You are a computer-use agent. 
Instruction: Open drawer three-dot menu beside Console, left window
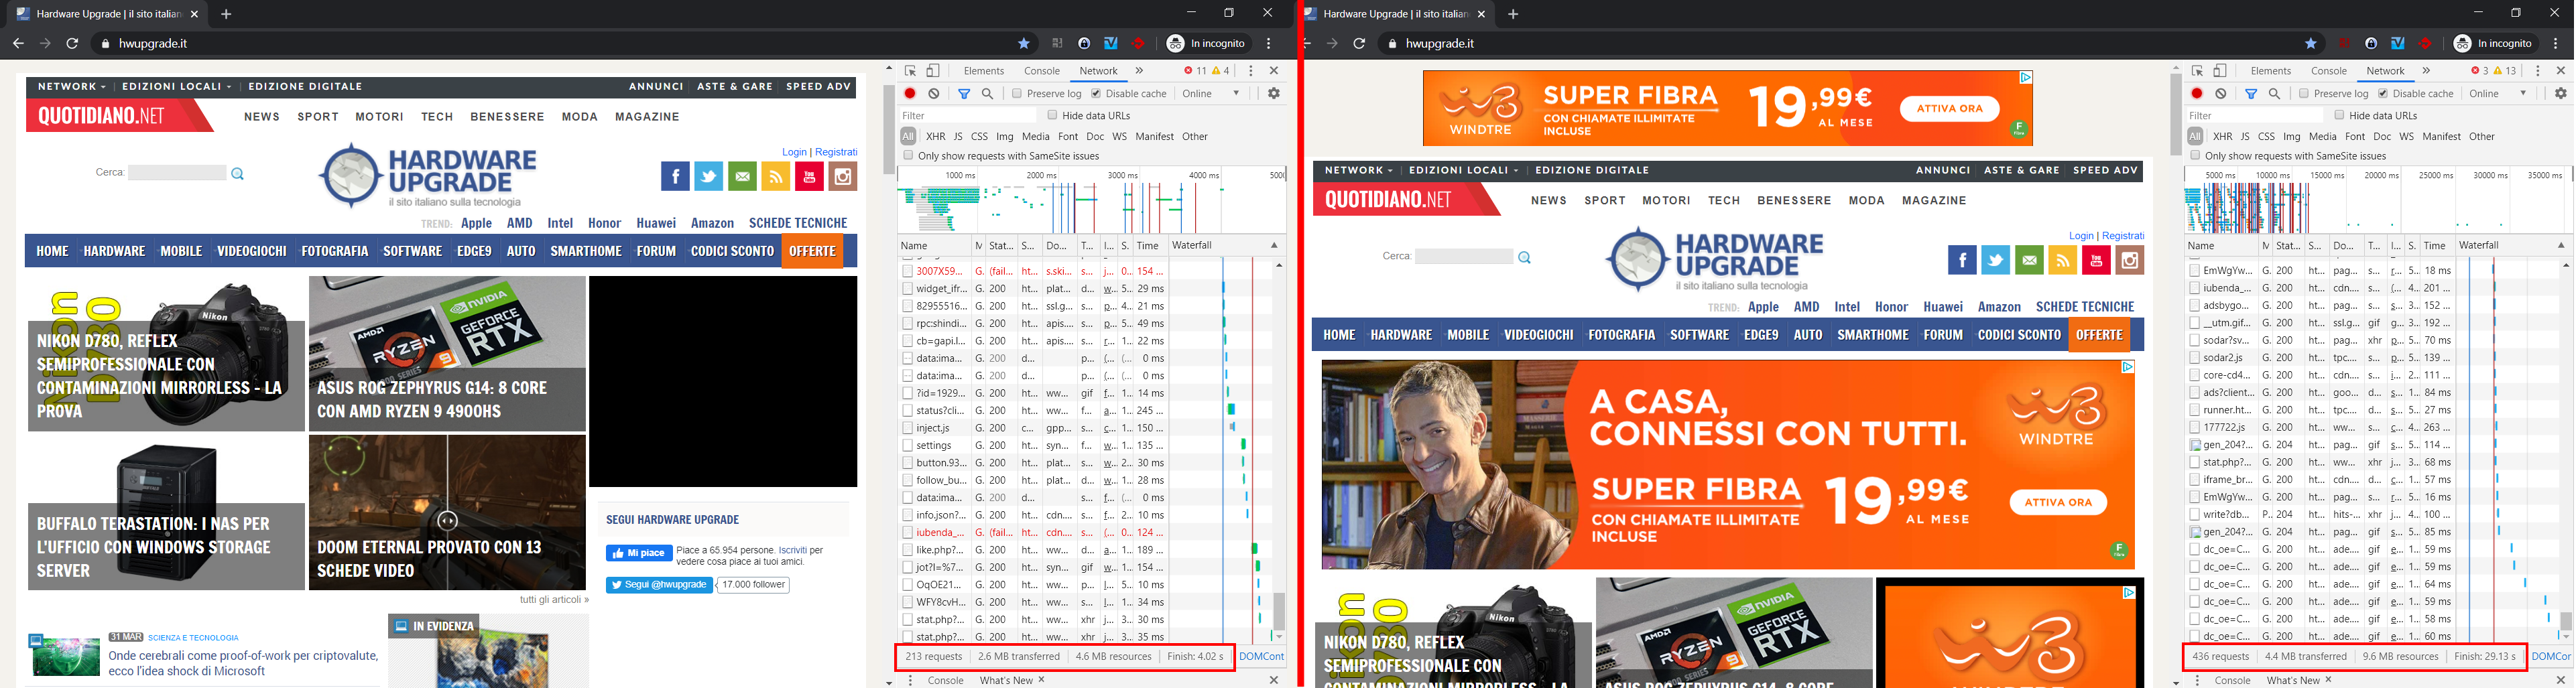click(910, 680)
